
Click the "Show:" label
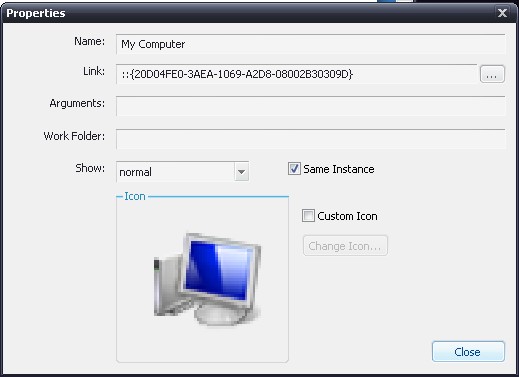click(90, 168)
